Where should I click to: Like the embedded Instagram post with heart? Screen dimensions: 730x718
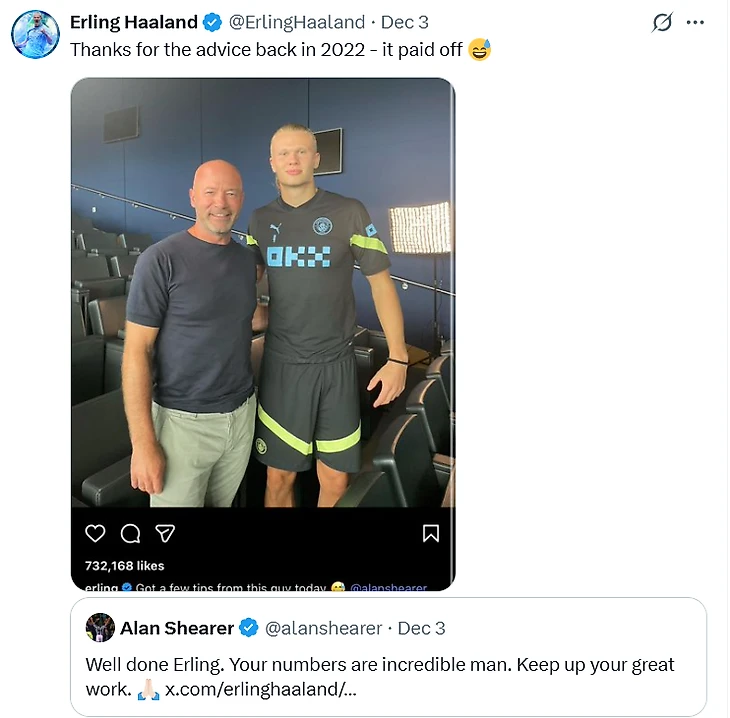pyautogui.click(x=95, y=533)
